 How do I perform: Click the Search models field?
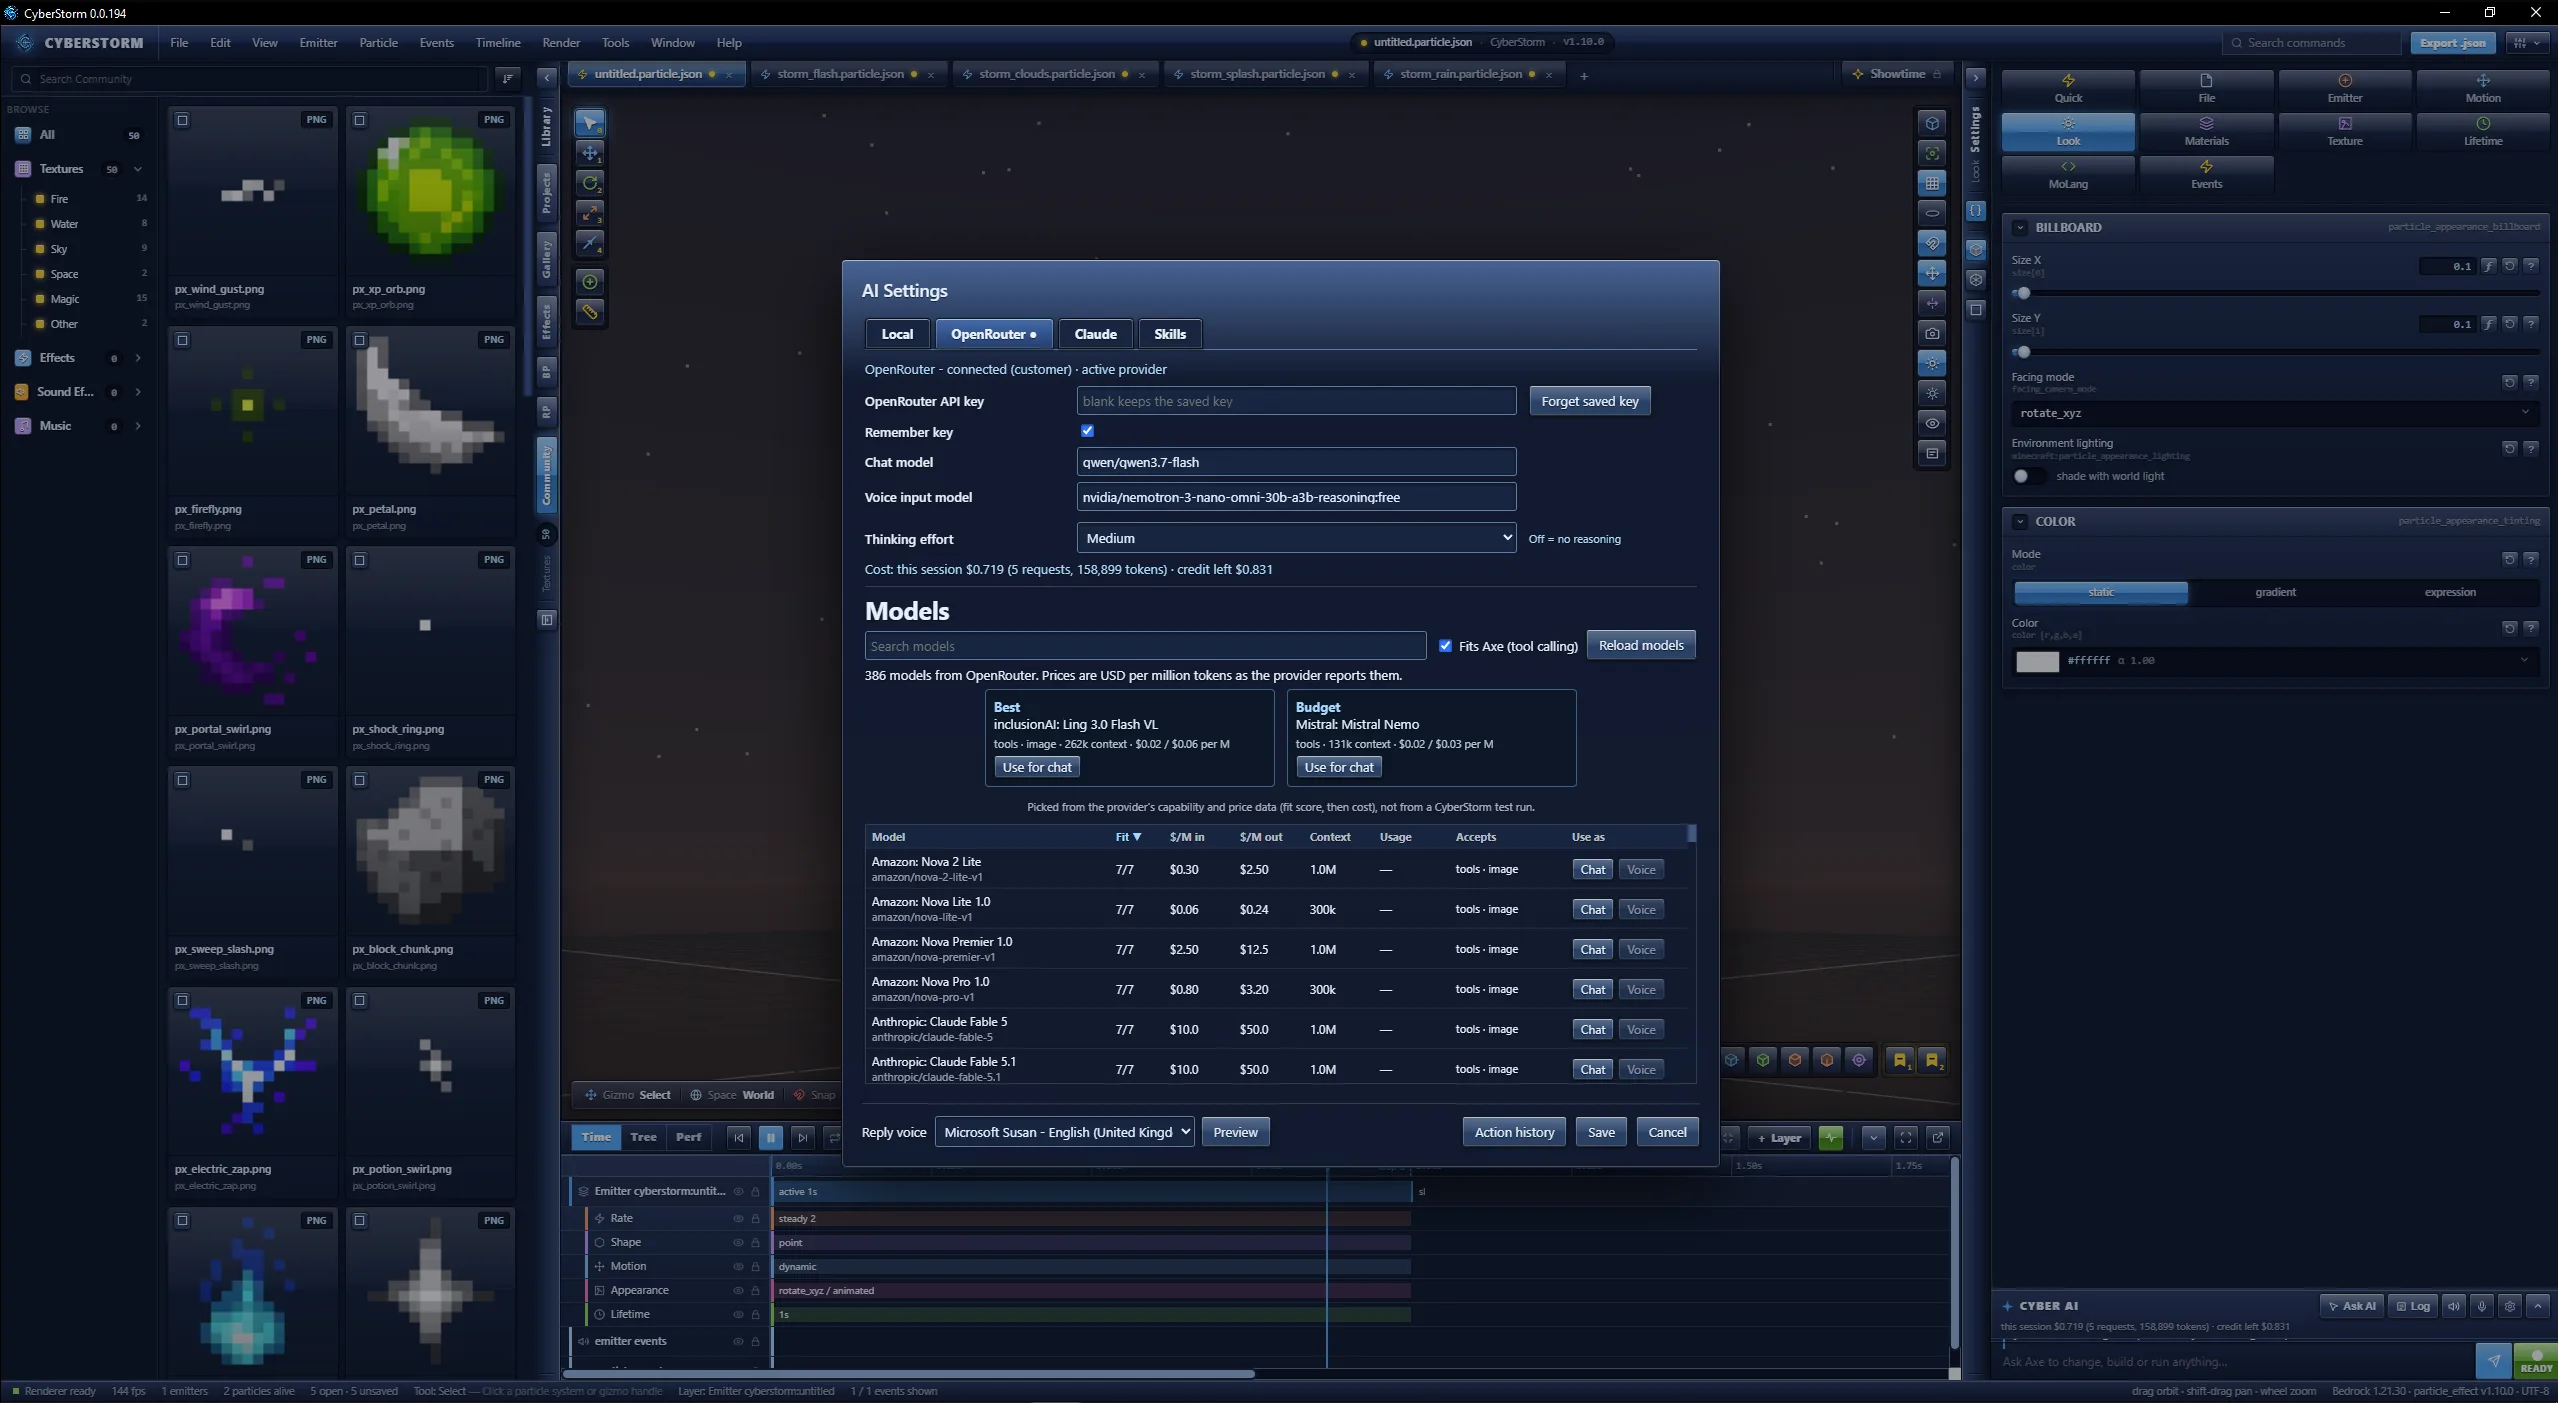[1145, 646]
